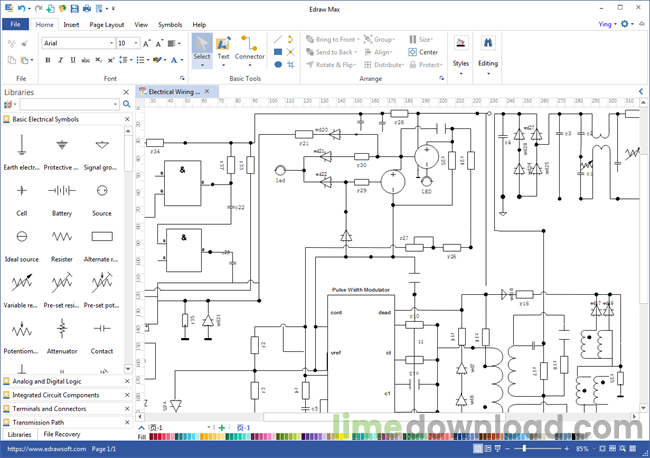Click the Center arrange button
Screen dimensions: 650x458
(423, 52)
